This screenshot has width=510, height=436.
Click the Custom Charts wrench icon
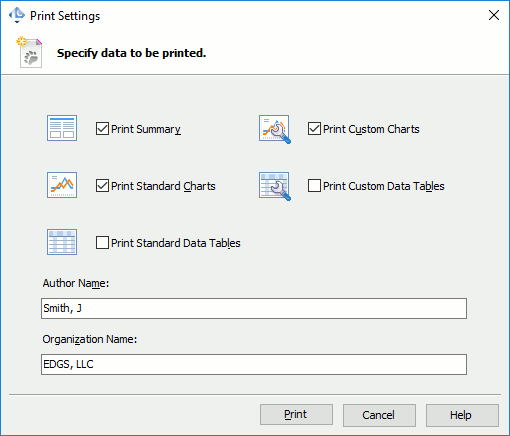point(275,129)
